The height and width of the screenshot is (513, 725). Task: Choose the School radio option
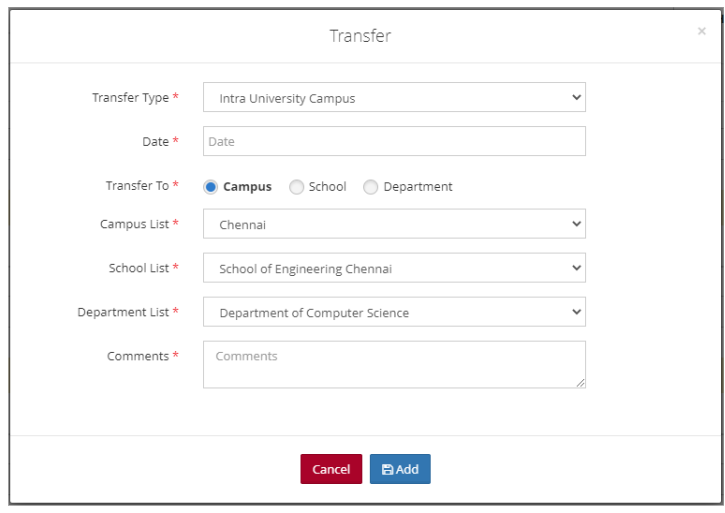296,187
